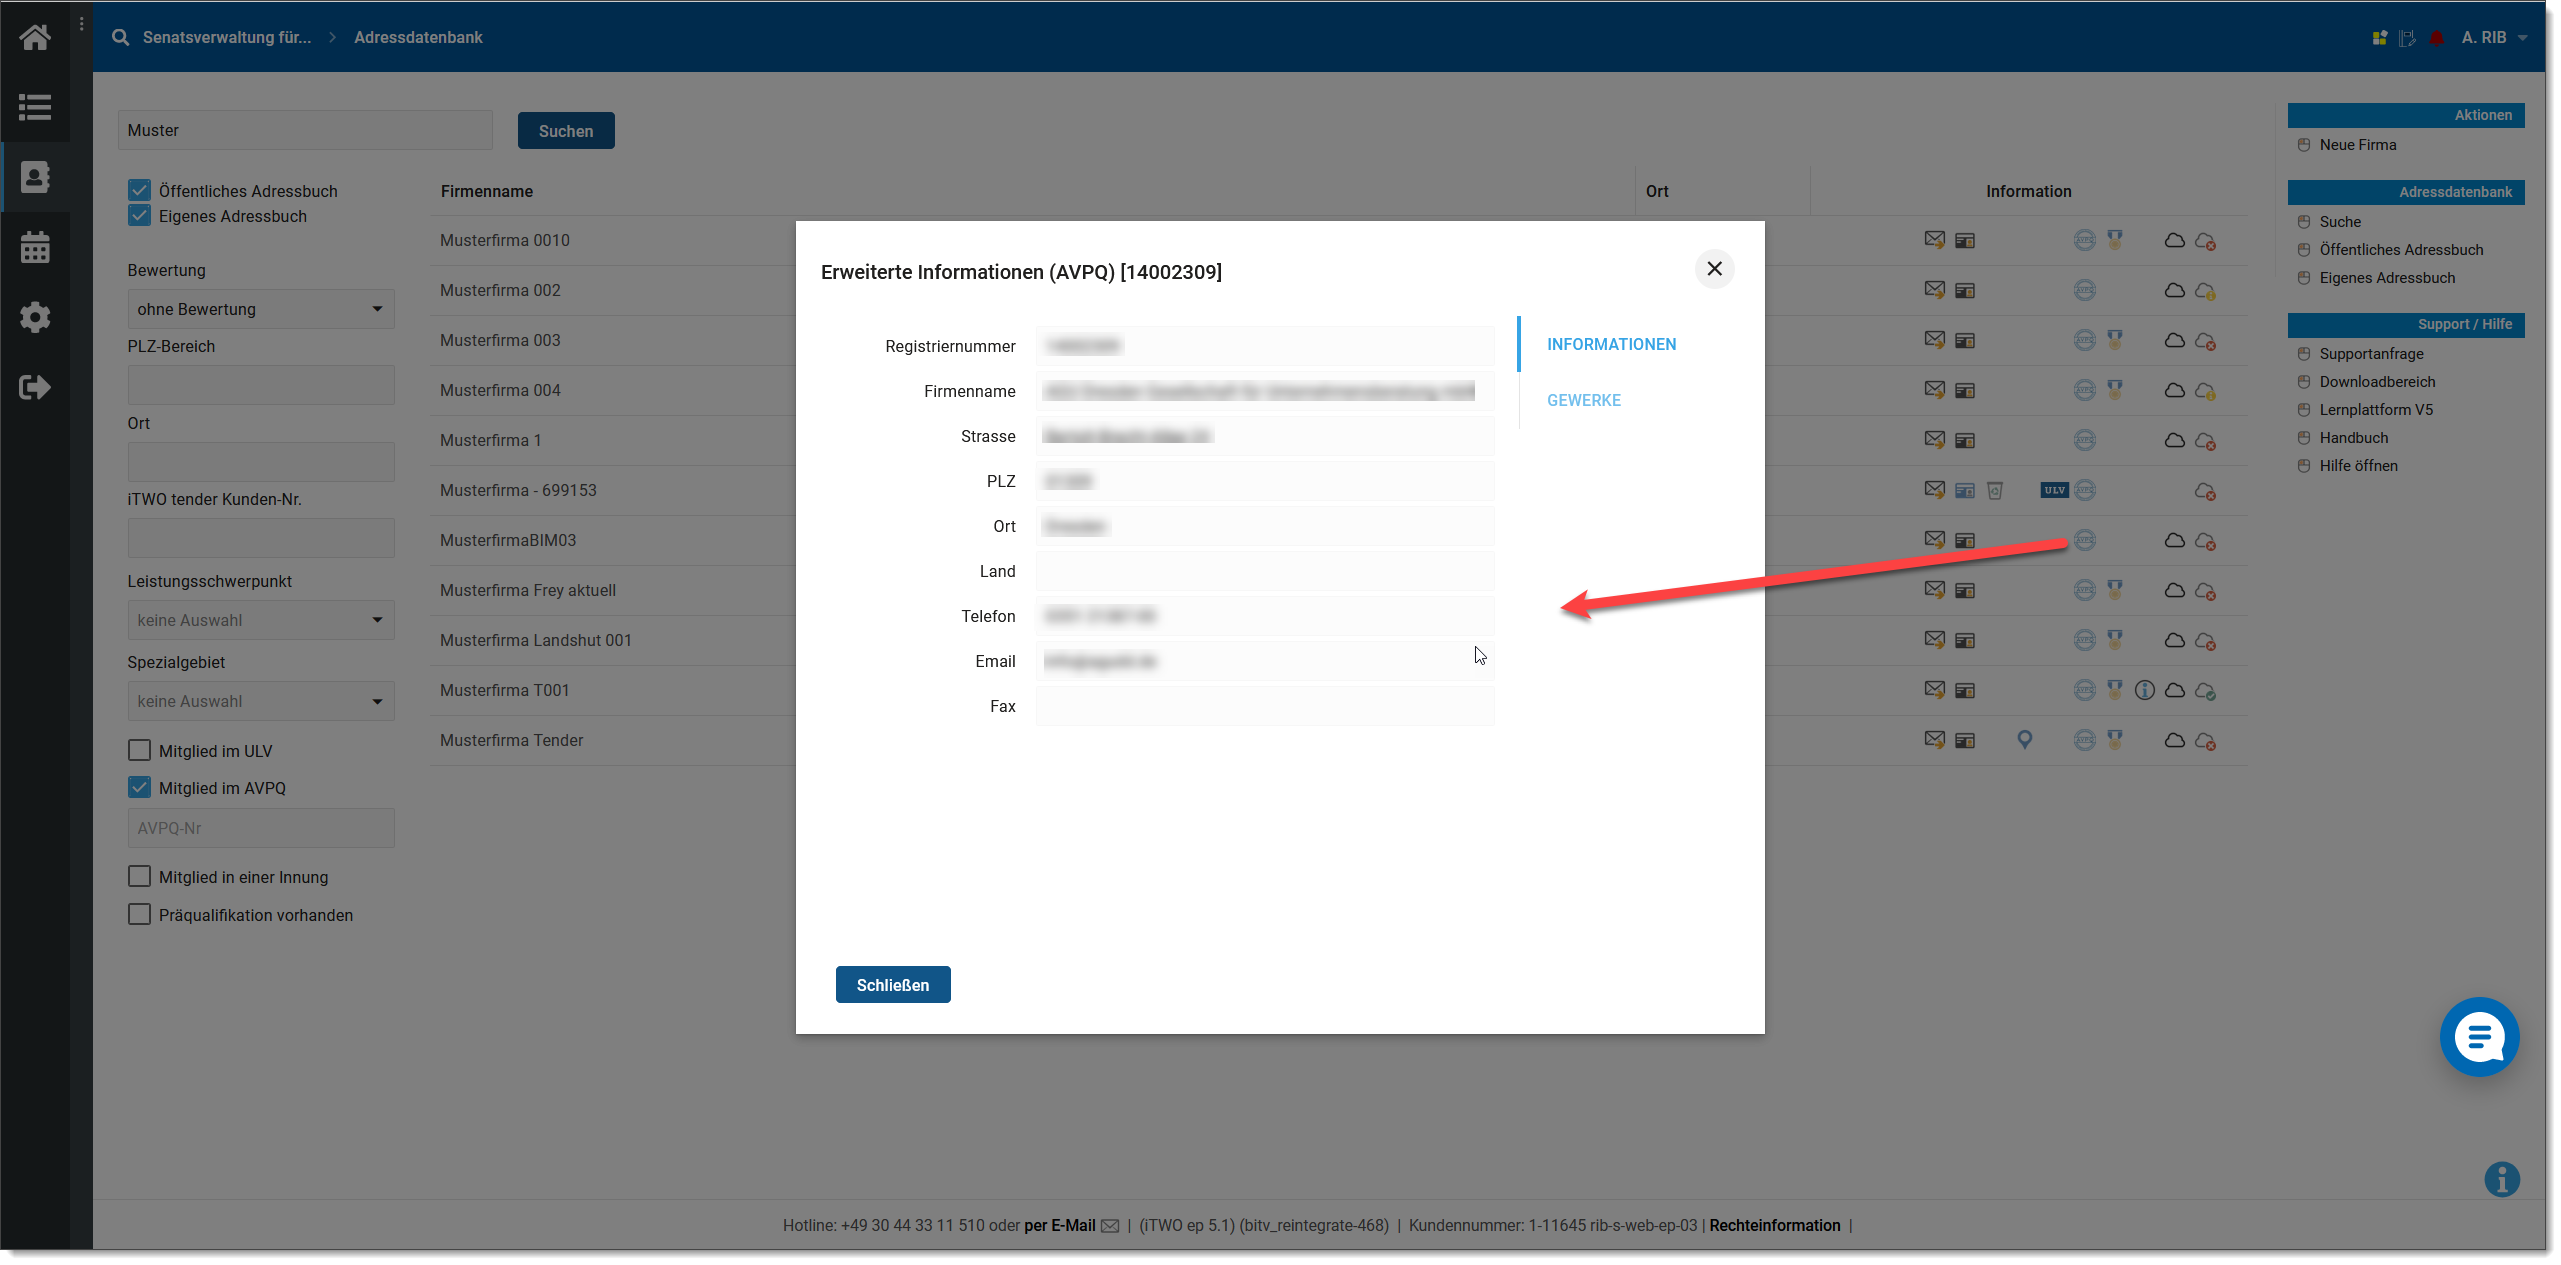Image resolution: width=2561 pixels, height=1265 pixels.
Task: Click the search magnifier in header
Action: pos(121,37)
